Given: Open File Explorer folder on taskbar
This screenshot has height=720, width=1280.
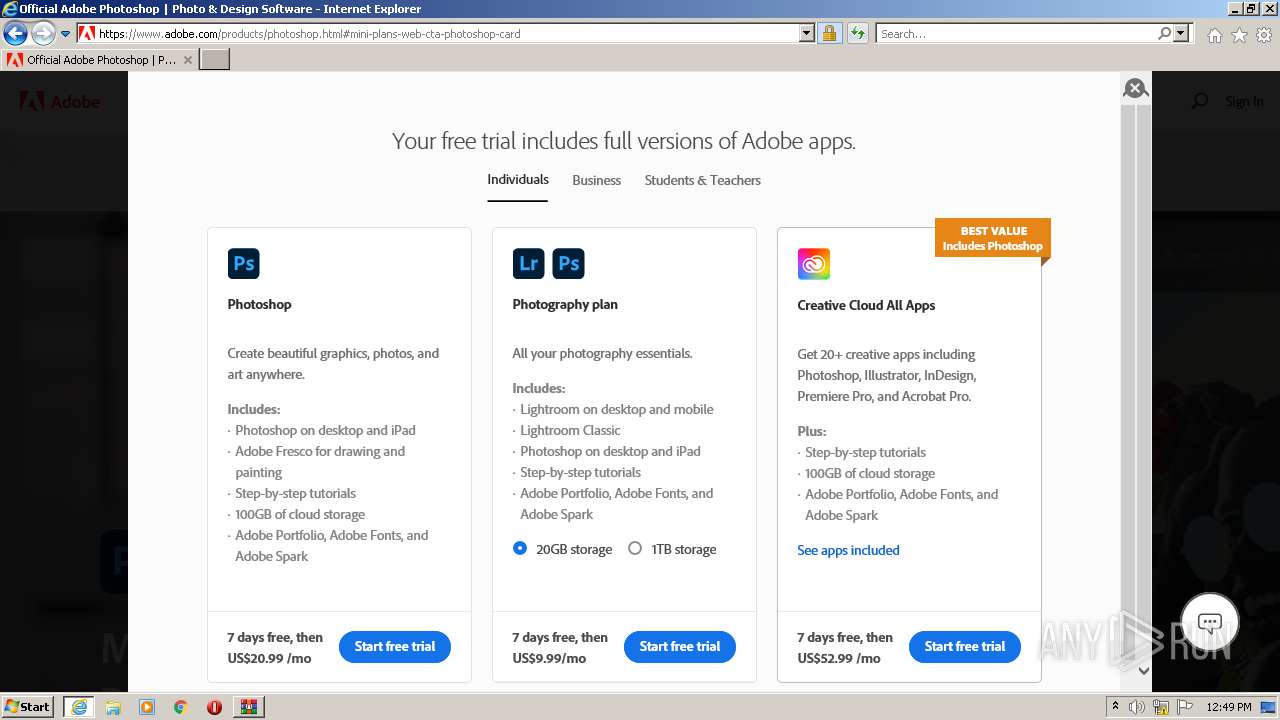Looking at the screenshot, I should [x=113, y=707].
